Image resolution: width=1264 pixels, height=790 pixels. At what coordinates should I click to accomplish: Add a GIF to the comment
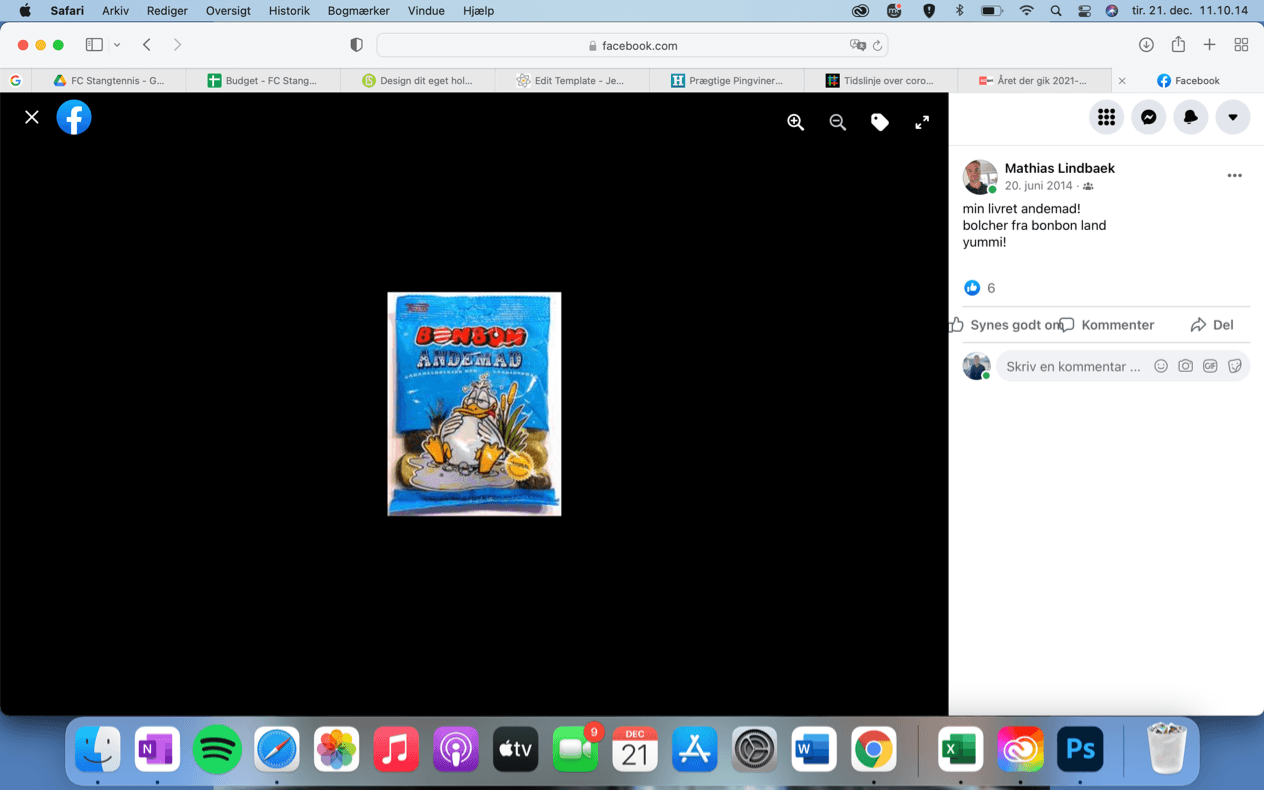pos(1210,366)
